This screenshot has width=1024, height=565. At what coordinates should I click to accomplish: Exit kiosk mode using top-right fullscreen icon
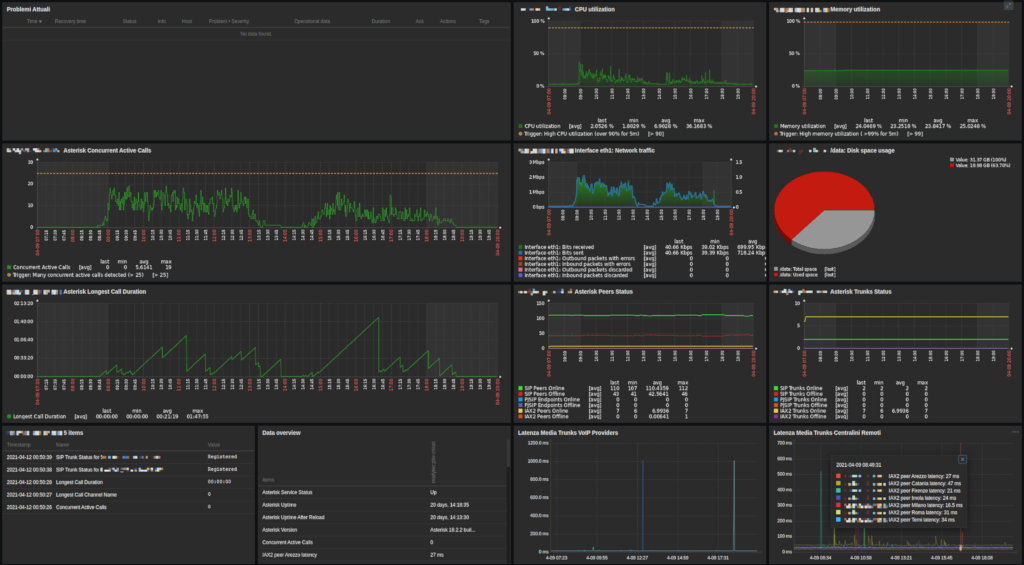pyautogui.click(x=1008, y=5)
